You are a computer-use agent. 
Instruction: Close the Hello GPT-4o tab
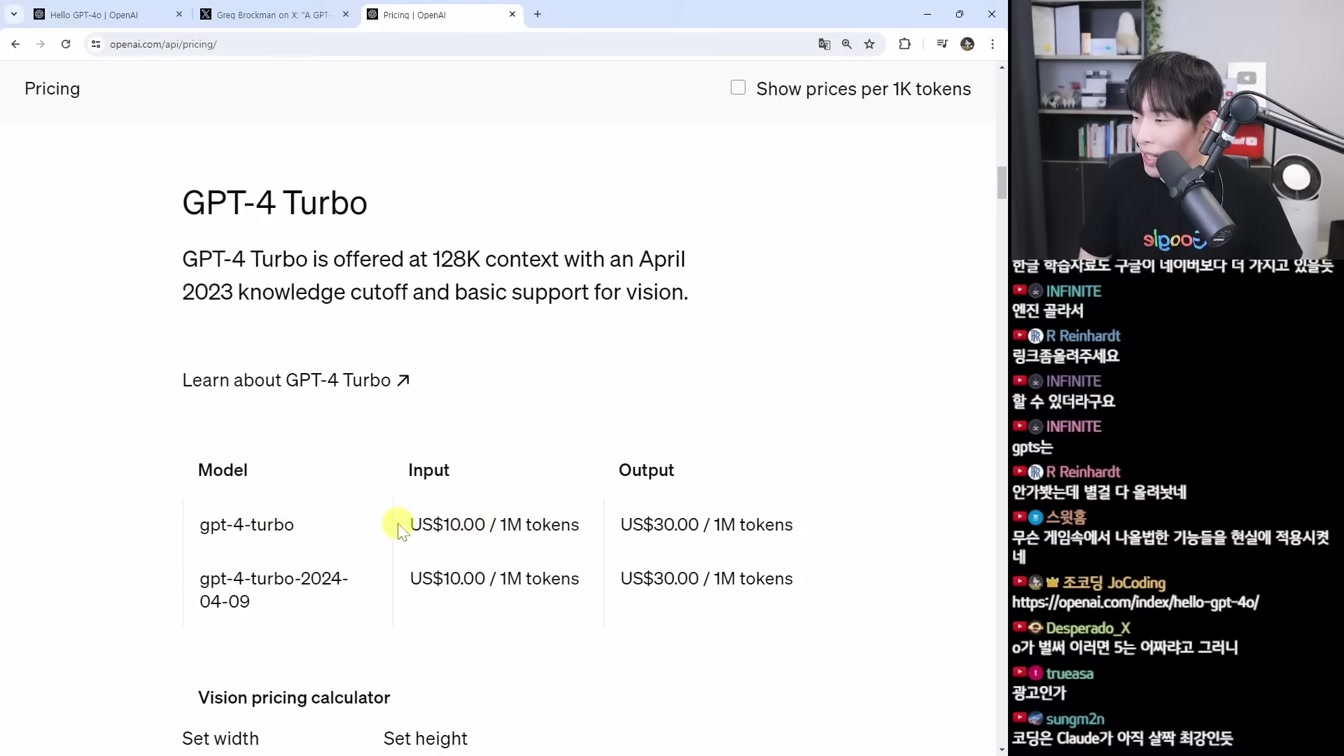pyautogui.click(x=179, y=15)
